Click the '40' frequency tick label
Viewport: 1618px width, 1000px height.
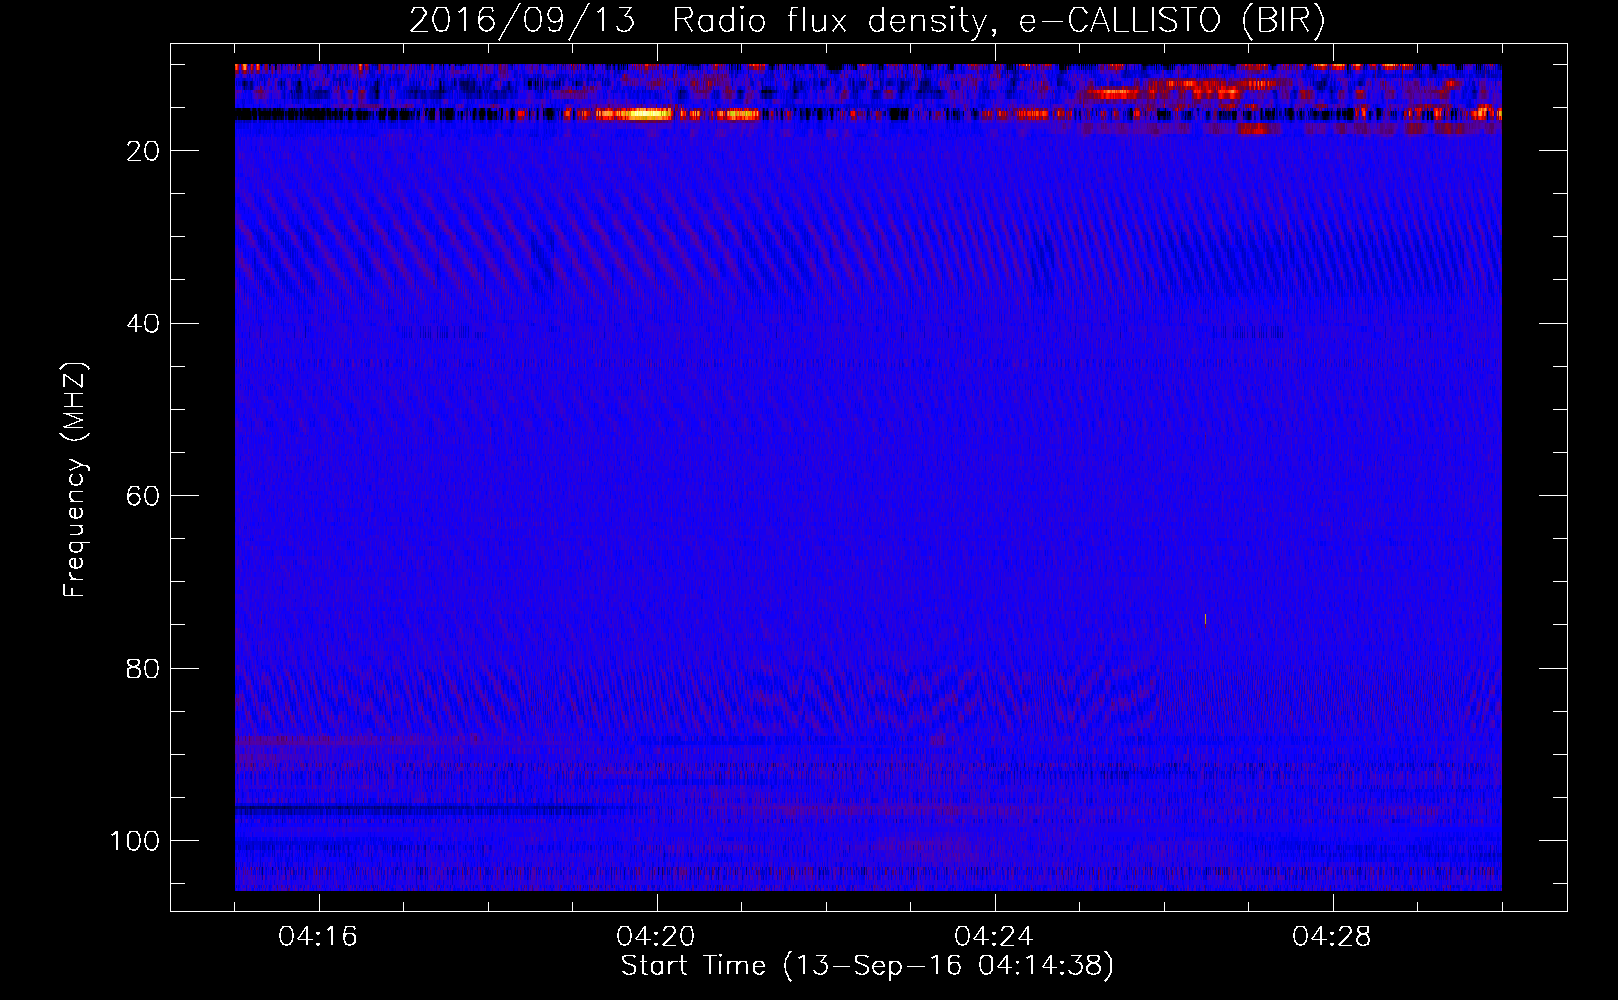(x=144, y=324)
